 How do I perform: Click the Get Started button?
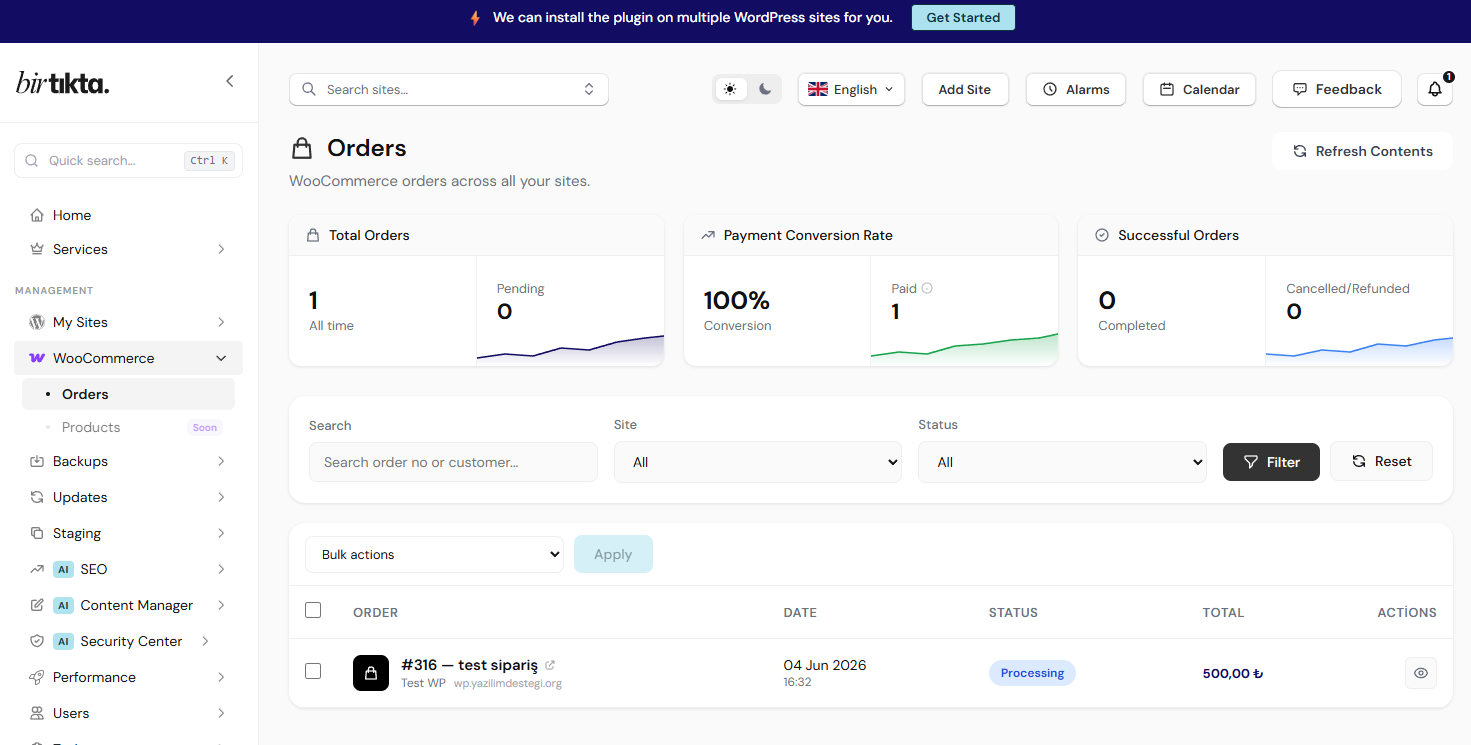[963, 17]
